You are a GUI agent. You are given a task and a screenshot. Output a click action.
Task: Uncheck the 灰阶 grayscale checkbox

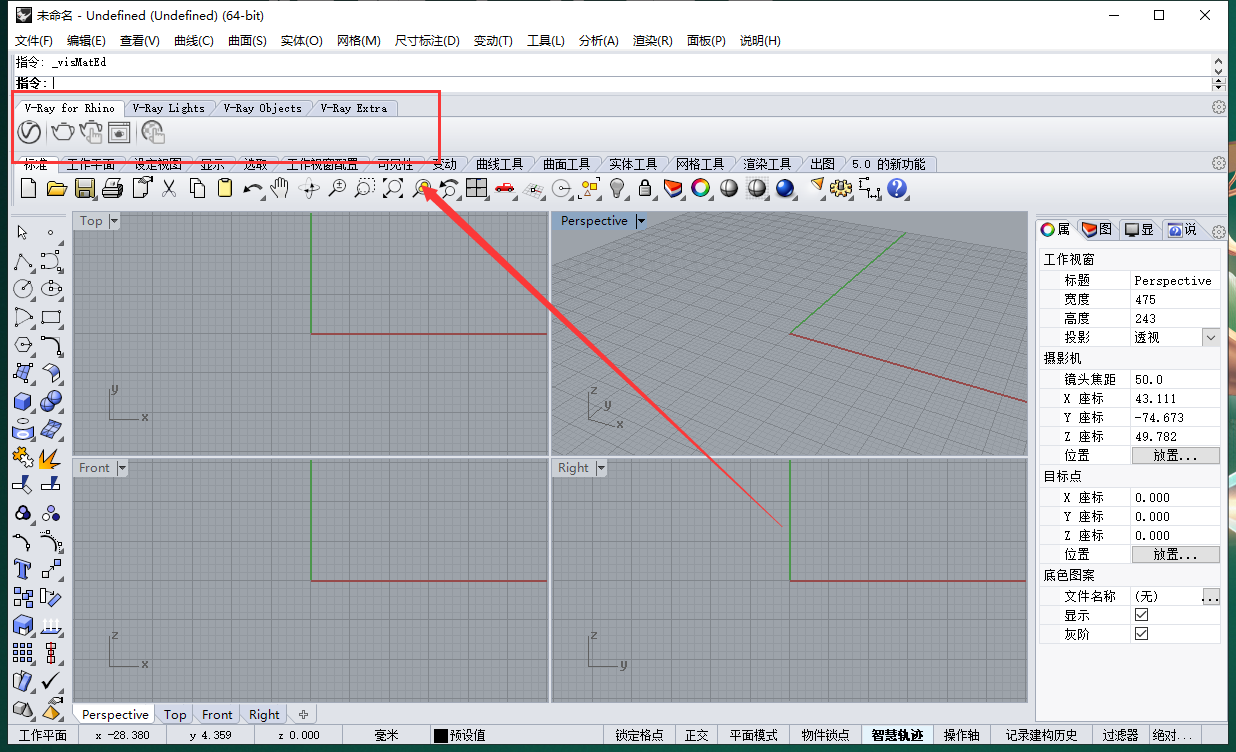pyautogui.click(x=1141, y=634)
